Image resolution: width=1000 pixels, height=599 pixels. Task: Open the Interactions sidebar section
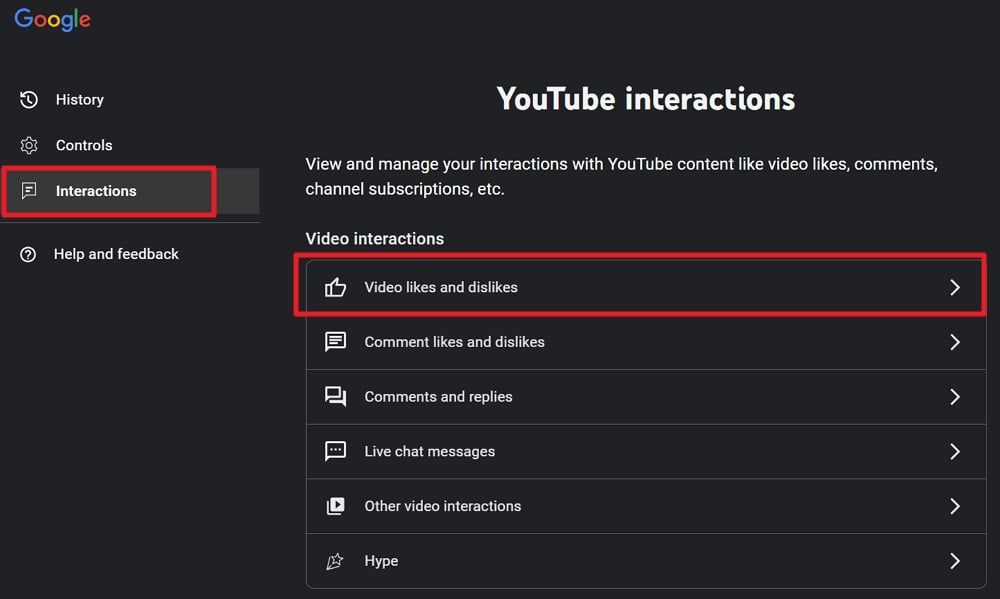96,191
